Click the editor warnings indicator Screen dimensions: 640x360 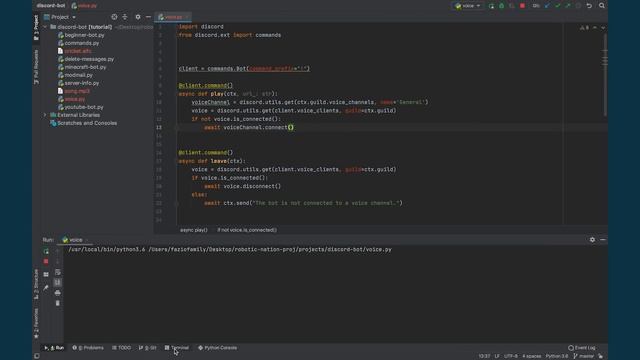(x=584, y=27)
